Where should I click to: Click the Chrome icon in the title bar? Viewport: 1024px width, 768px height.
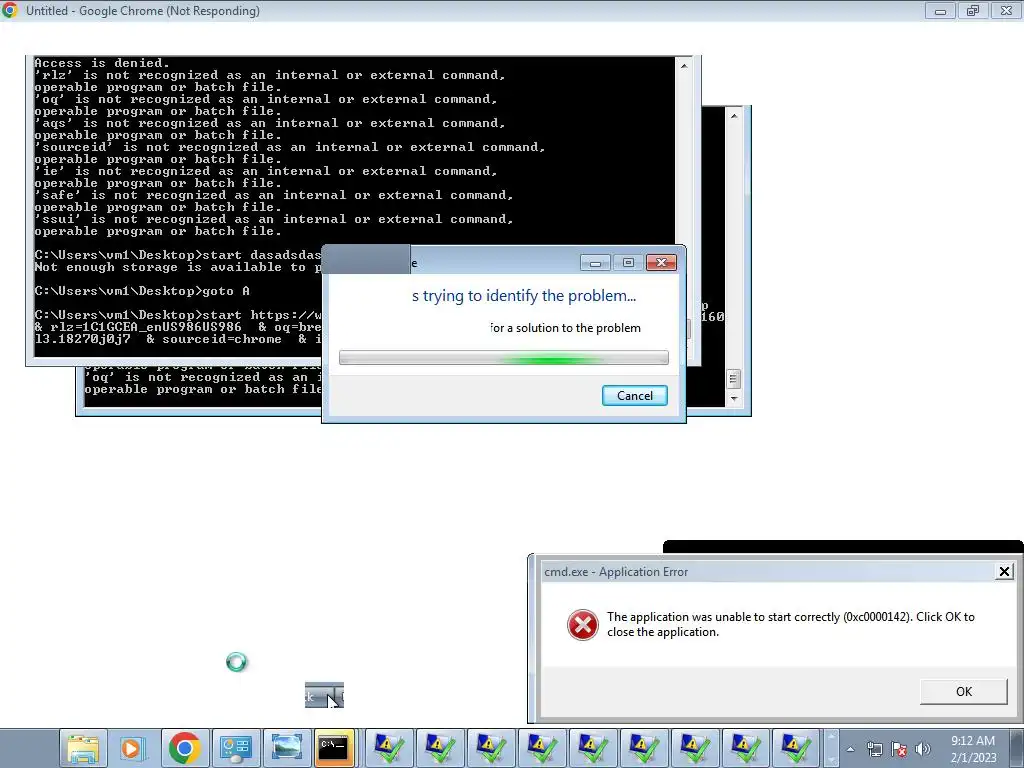[x=10, y=10]
